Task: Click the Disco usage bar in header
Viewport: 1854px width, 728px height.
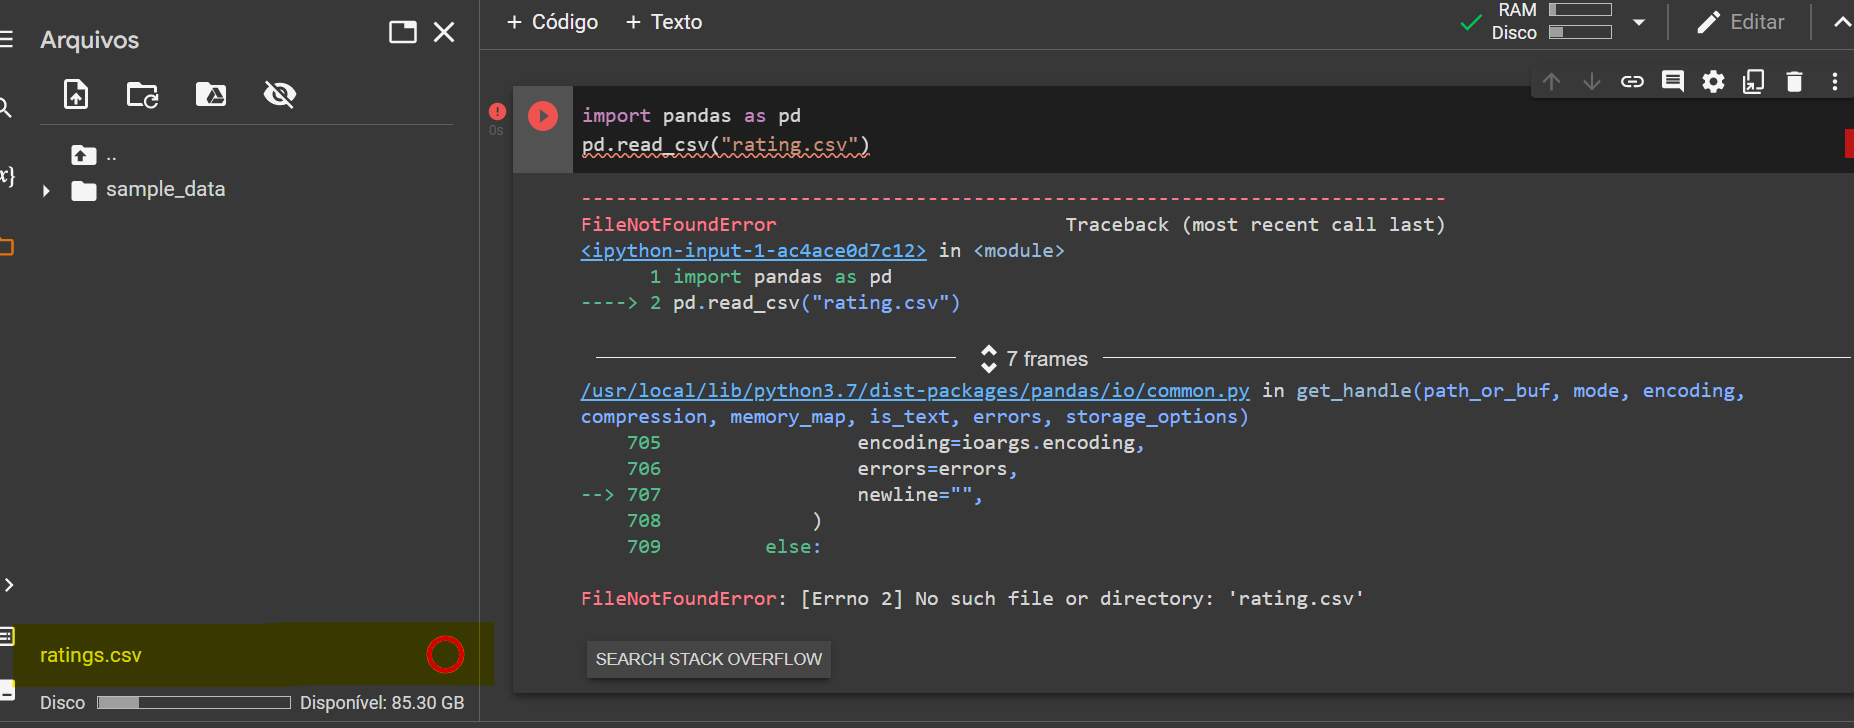Action: pos(1580,32)
